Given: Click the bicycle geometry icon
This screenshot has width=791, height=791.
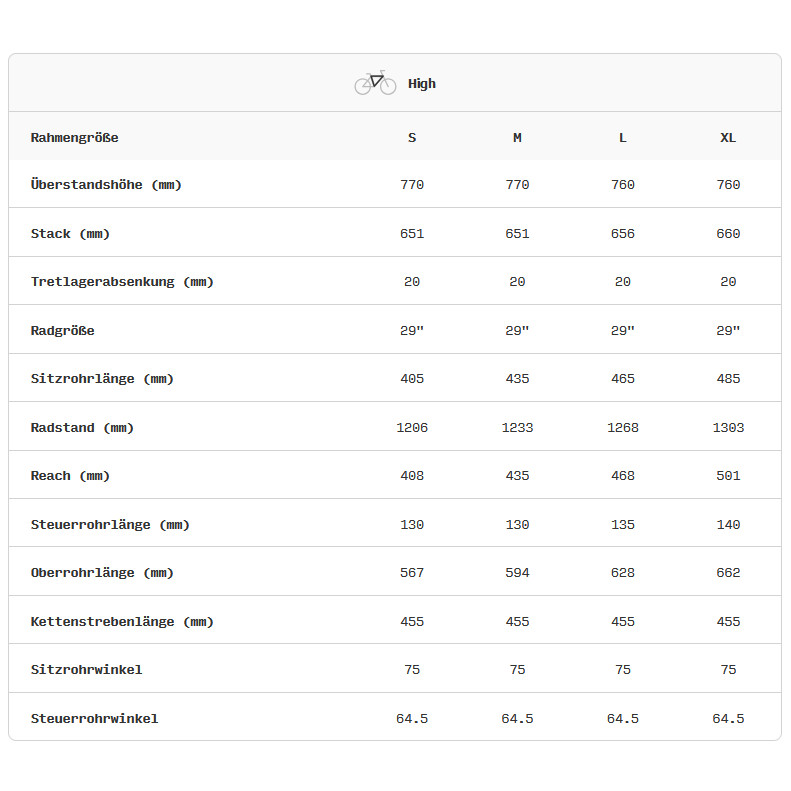Looking at the screenshot, I should point(375,83).
